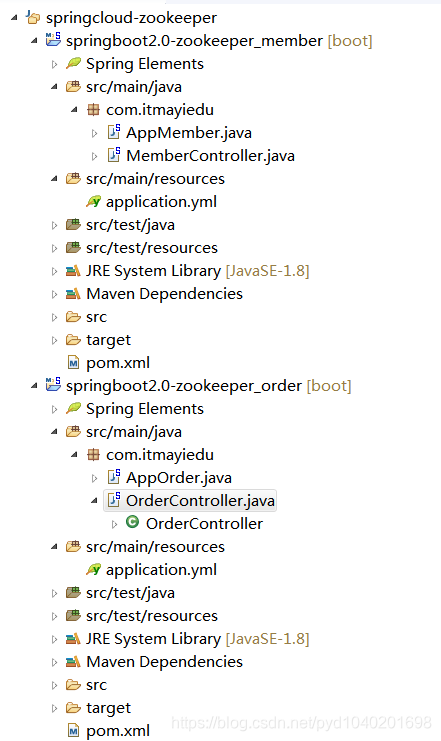Collapse the springcloud-zookeeper root project
Viewport: 441px width, 741px height.
14,18
